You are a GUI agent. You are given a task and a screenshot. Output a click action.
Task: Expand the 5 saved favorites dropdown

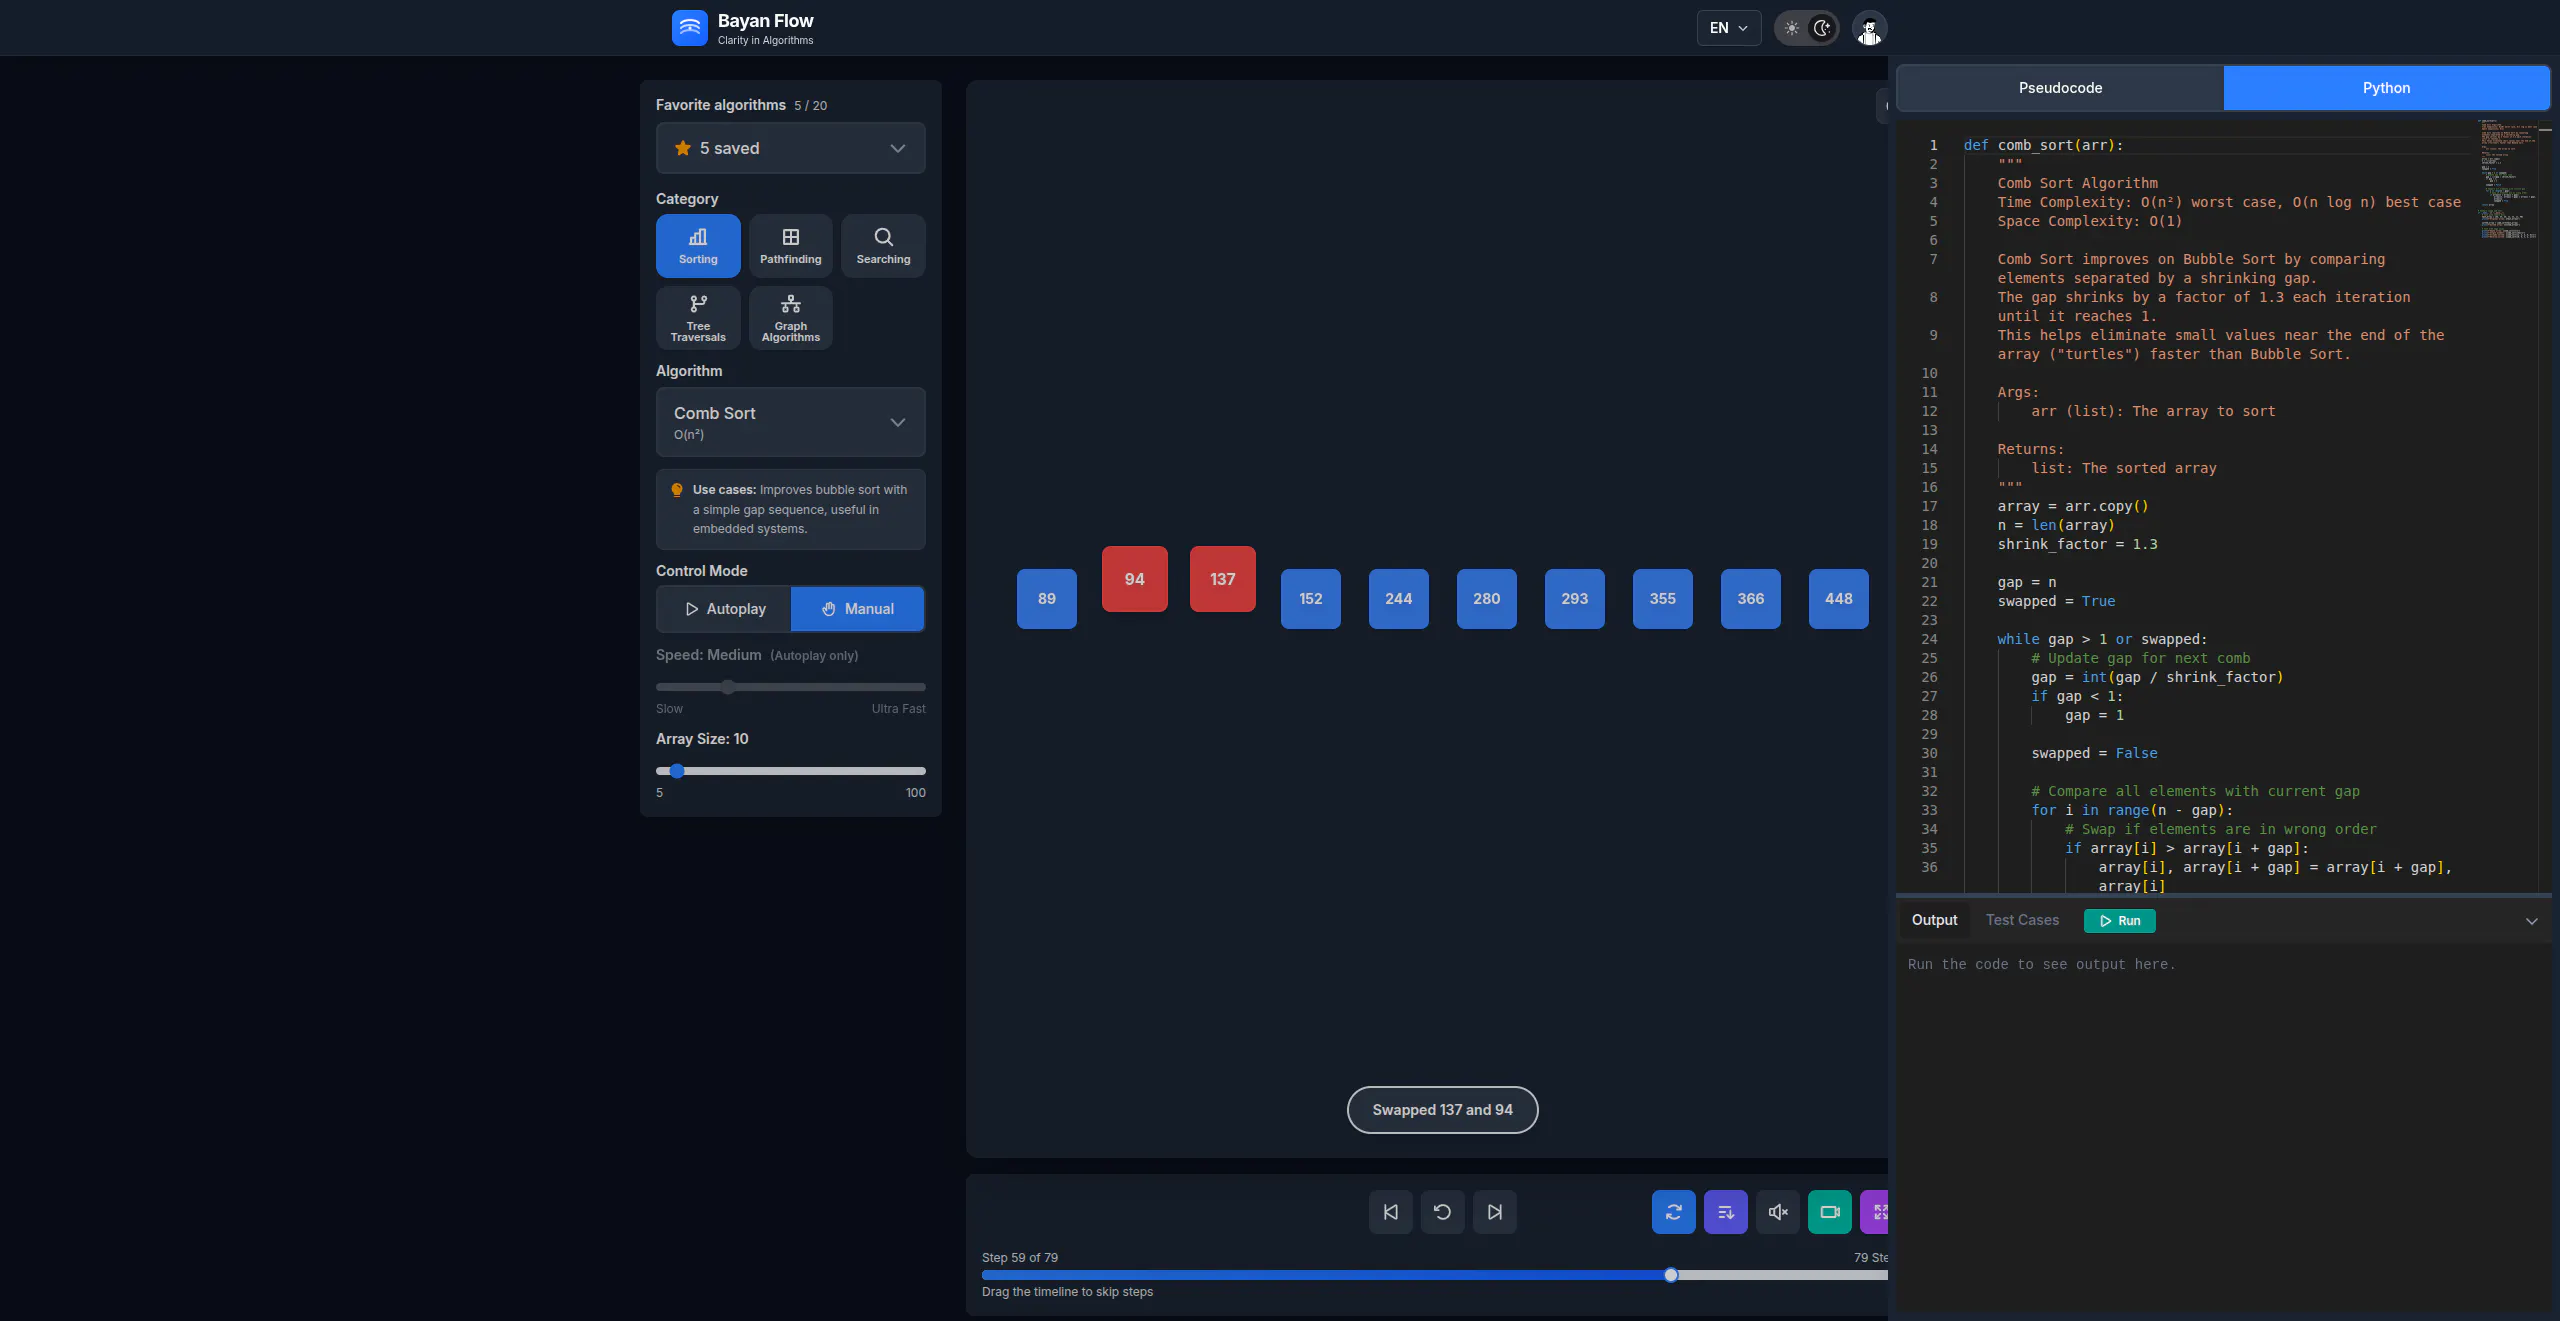[x=790, y=148]
